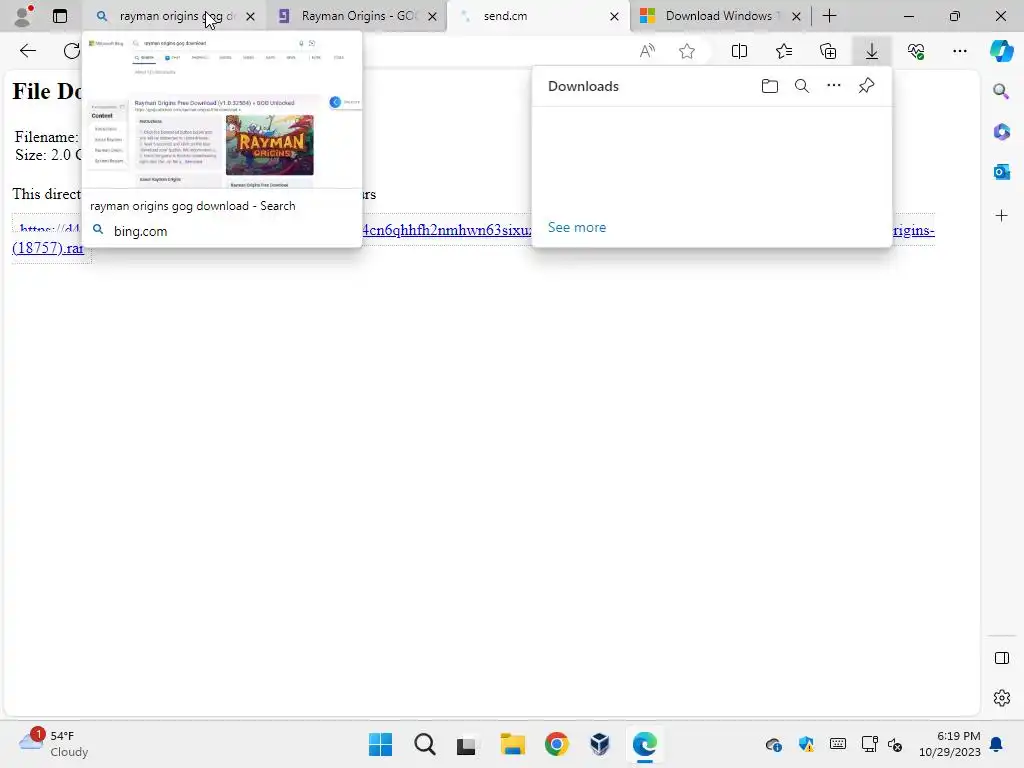Refresh the page

pyautogui.click(x=72, y=51)
